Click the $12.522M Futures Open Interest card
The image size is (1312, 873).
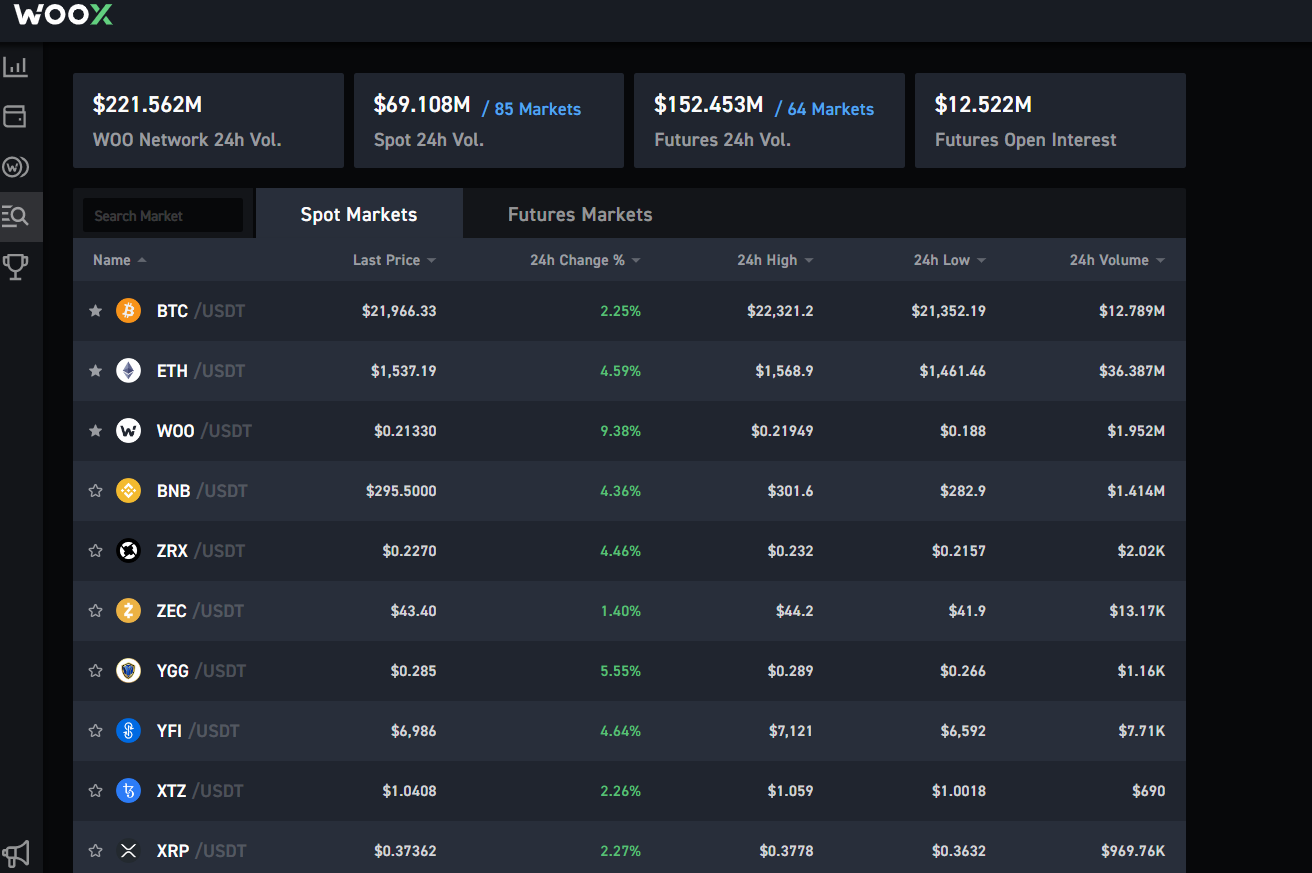point(1050,120)
